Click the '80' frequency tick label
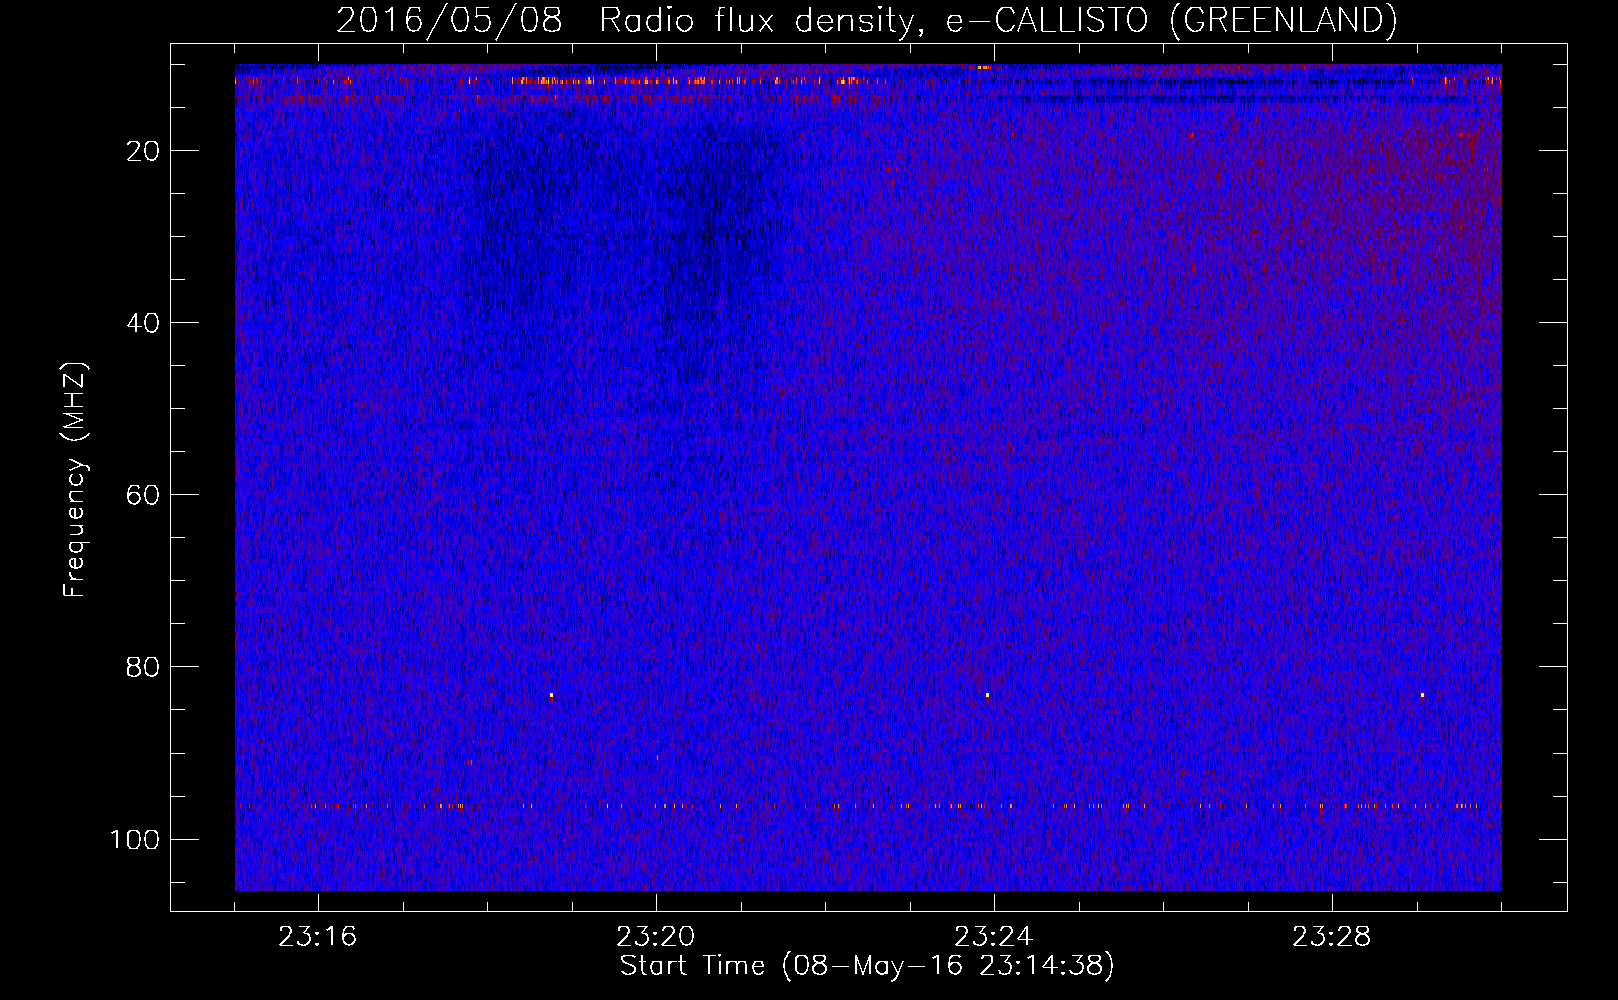 pos(144,667)
